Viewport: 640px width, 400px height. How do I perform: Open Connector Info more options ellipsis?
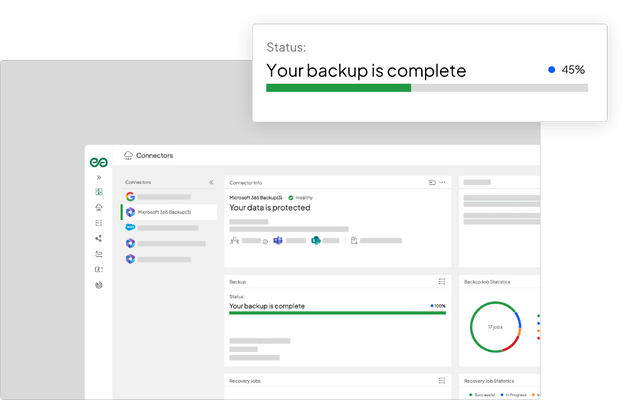[x=442, y=182]
